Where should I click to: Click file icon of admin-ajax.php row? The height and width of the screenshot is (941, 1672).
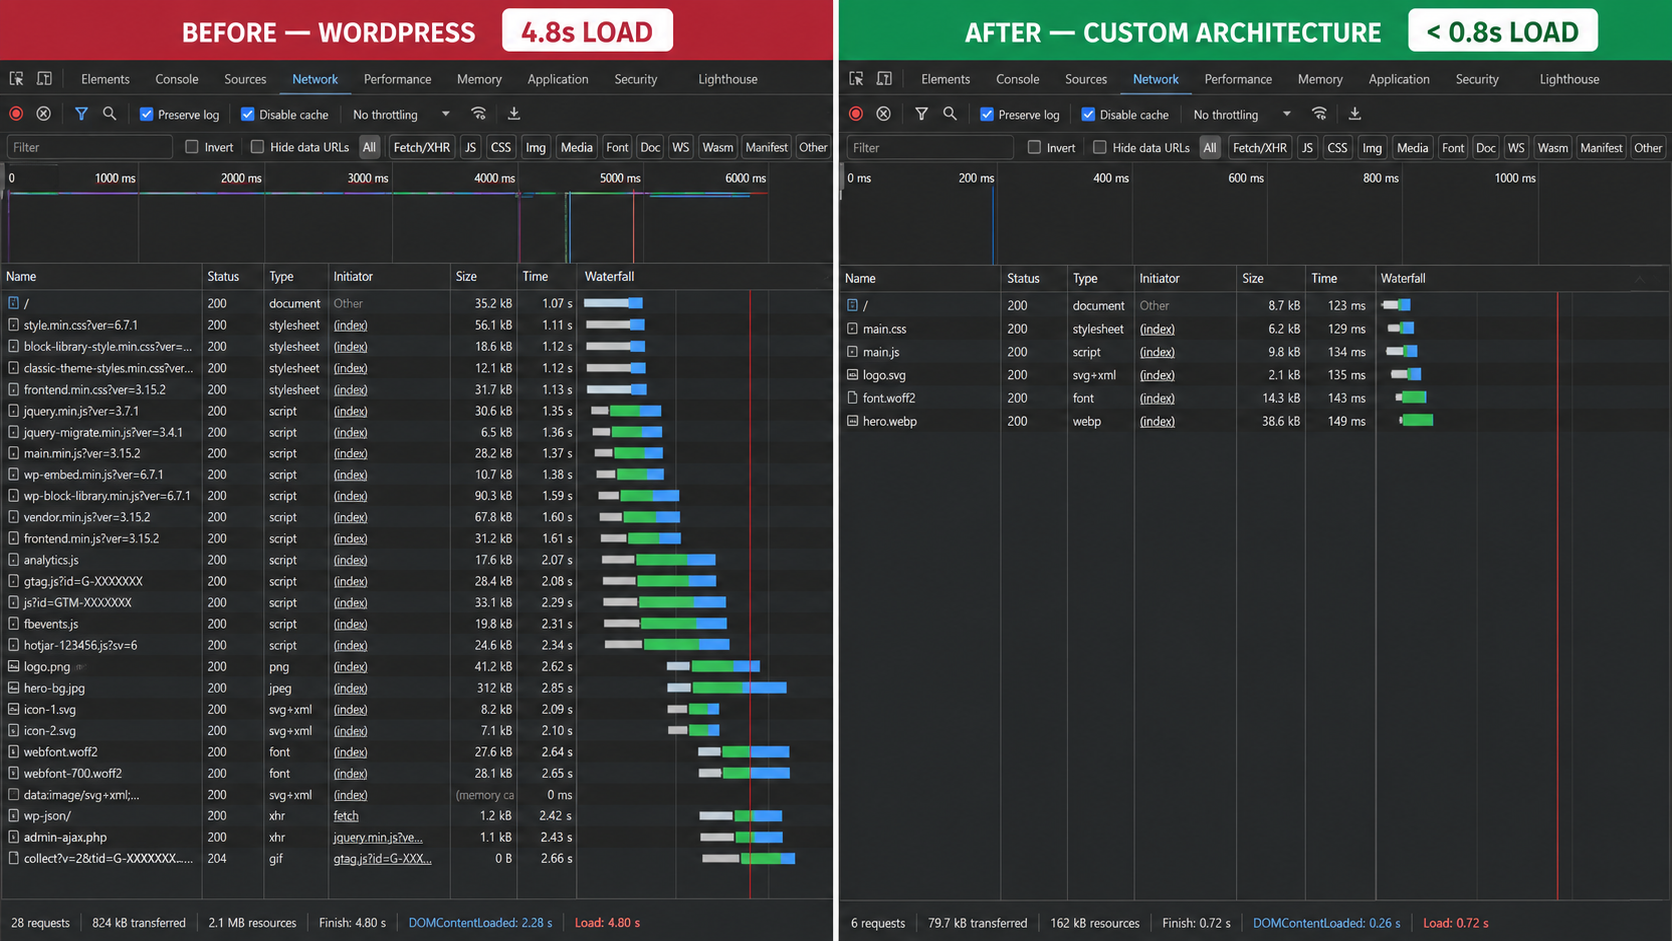pos(13,837)
